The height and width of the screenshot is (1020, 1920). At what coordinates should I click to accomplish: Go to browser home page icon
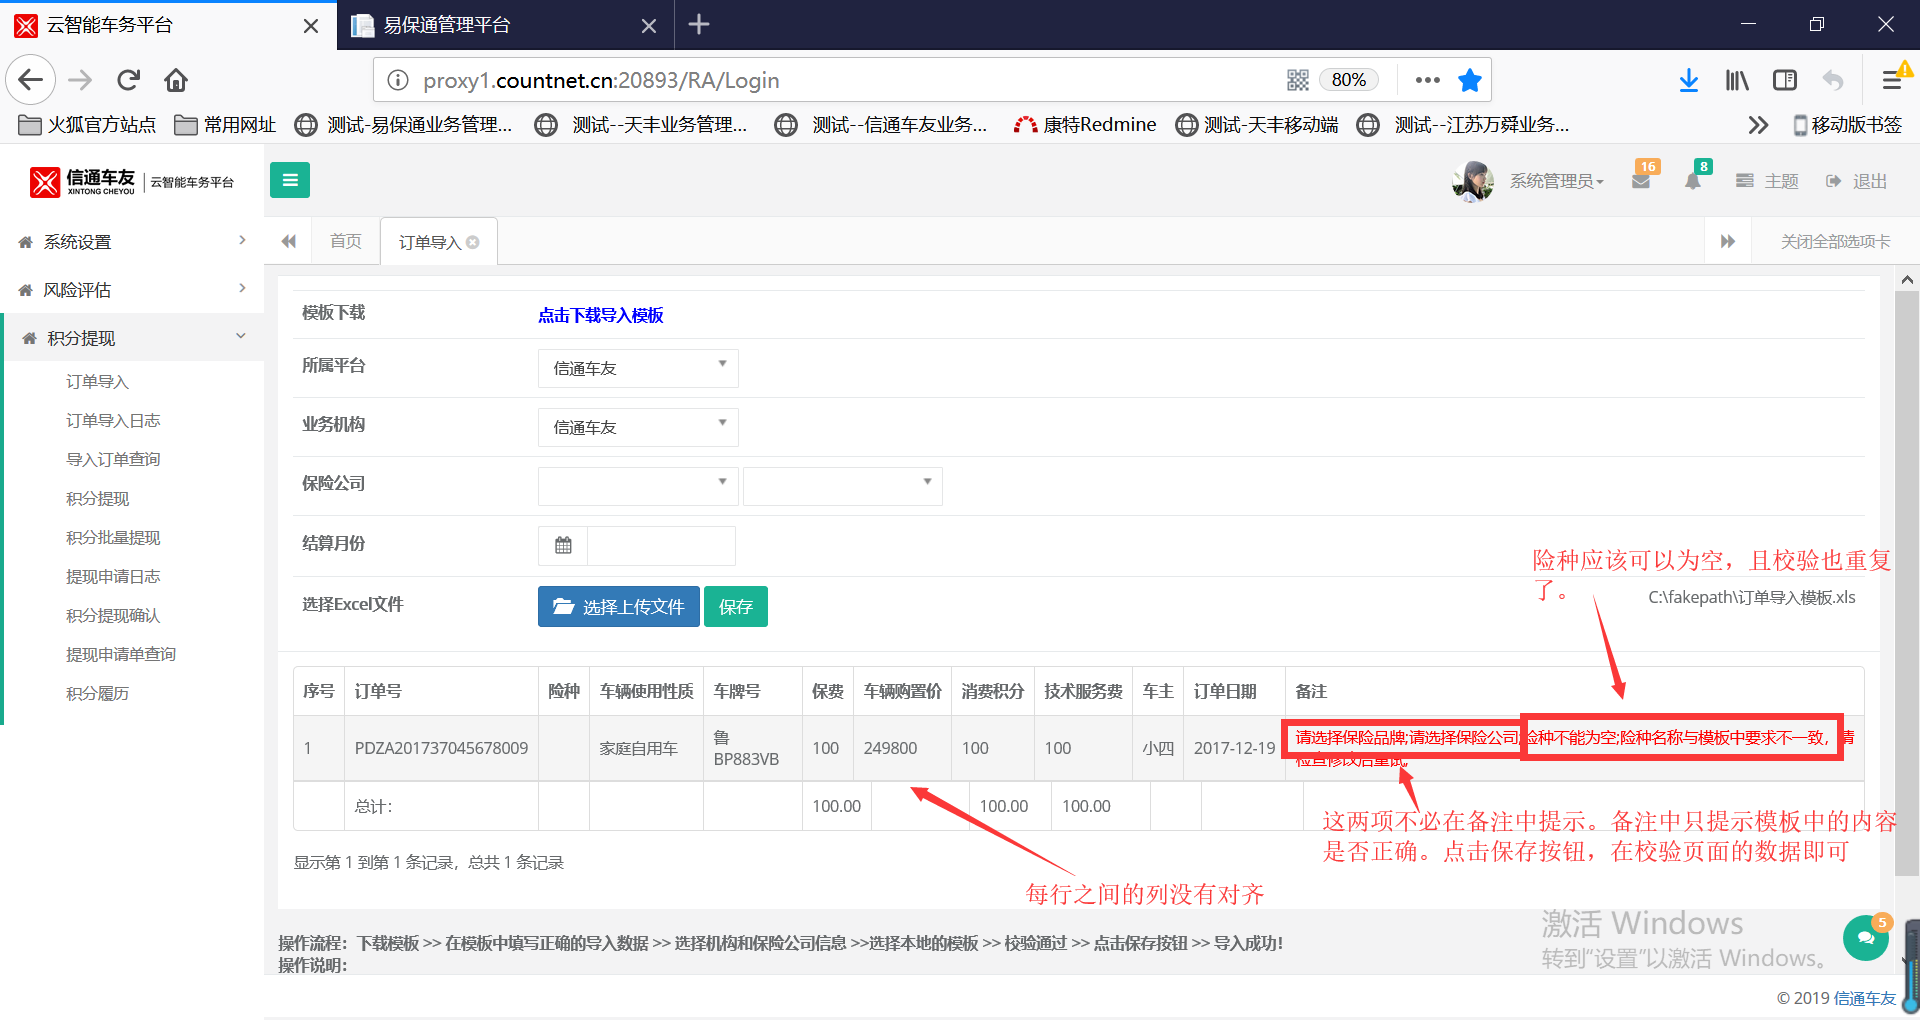176,80
